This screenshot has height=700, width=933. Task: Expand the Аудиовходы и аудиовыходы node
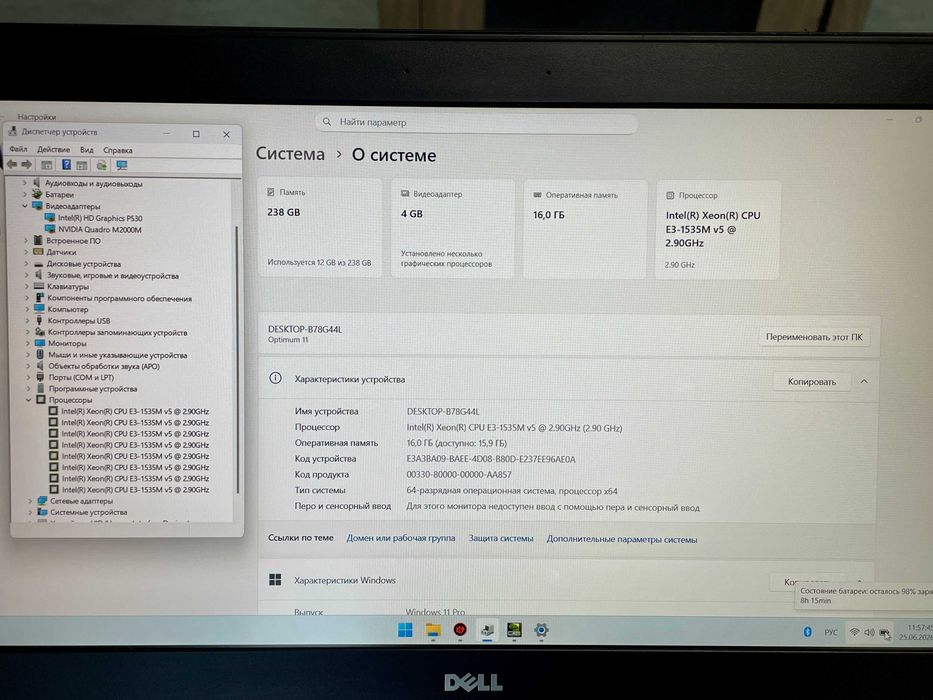pos(25,183)
